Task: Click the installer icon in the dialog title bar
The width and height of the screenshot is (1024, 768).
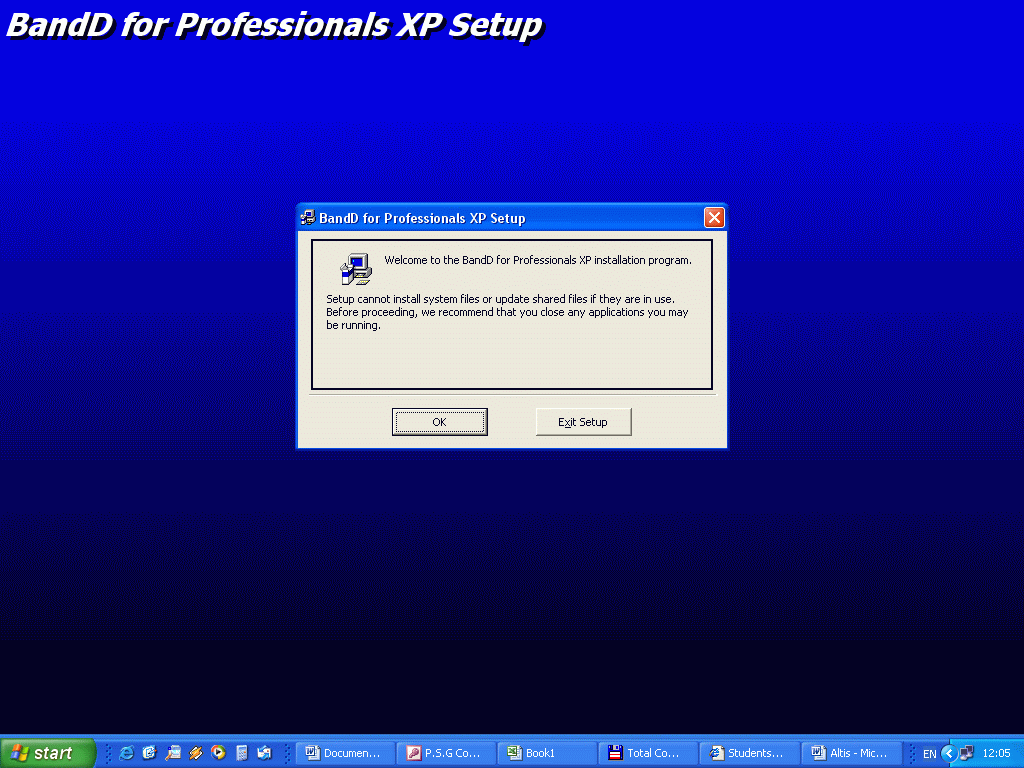Action: point(308,217)
